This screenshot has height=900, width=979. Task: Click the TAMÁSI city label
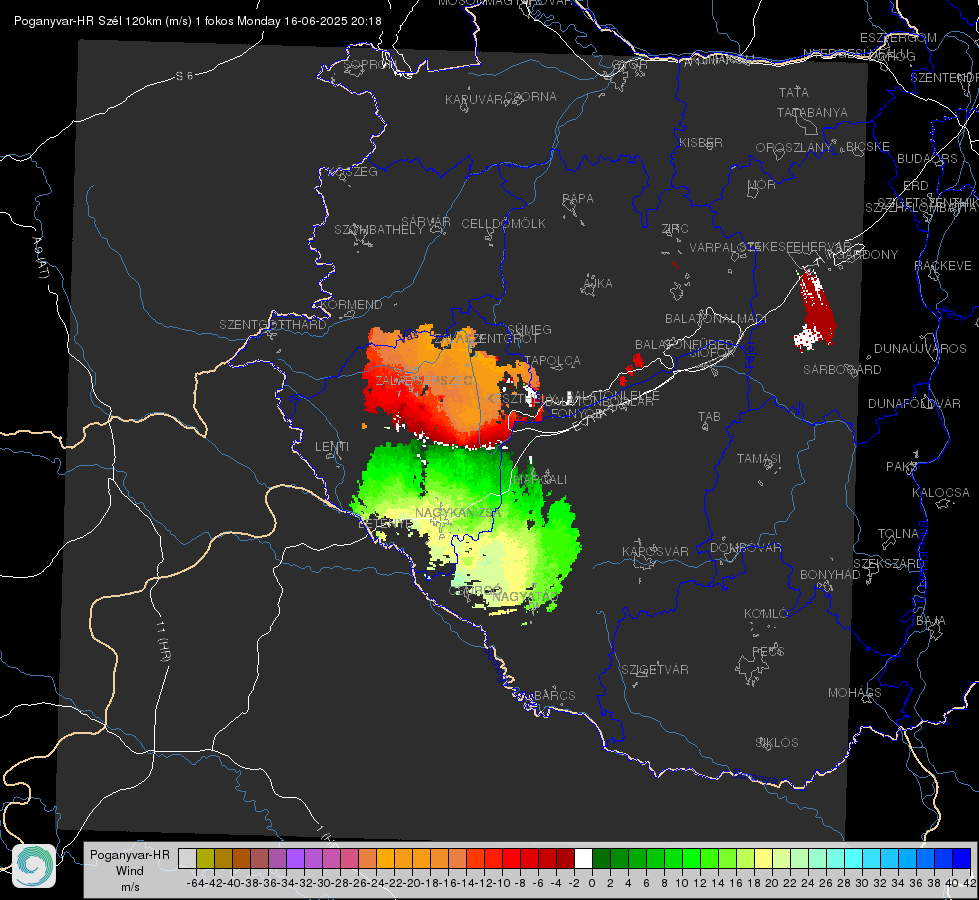coord(759,459)
